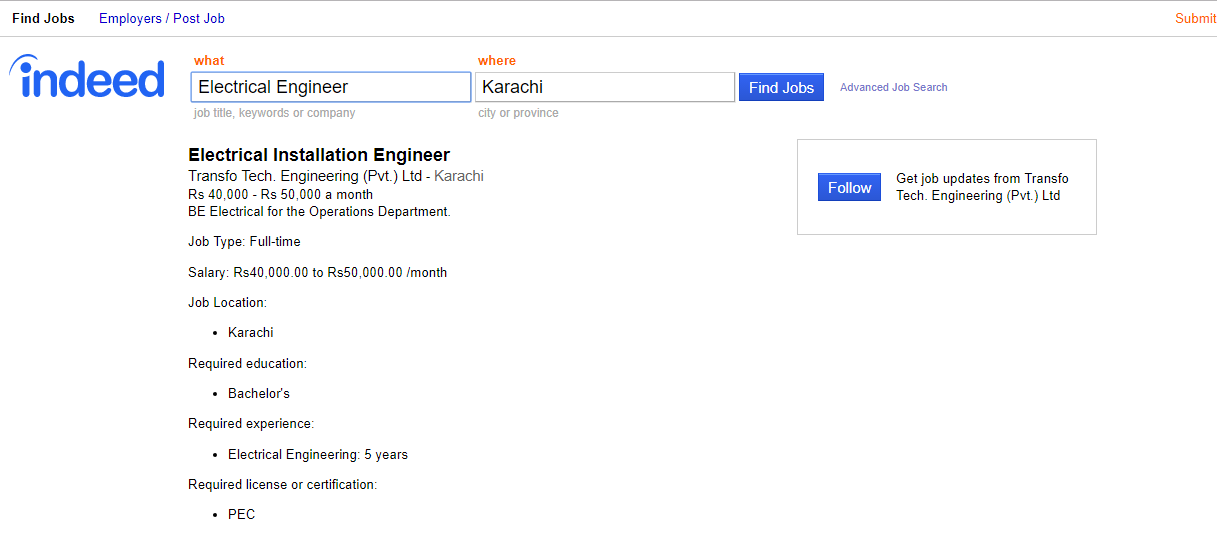Click the blue Find Jobs button
Screen dimensions: 1217x550
click(x=781, y=87)
